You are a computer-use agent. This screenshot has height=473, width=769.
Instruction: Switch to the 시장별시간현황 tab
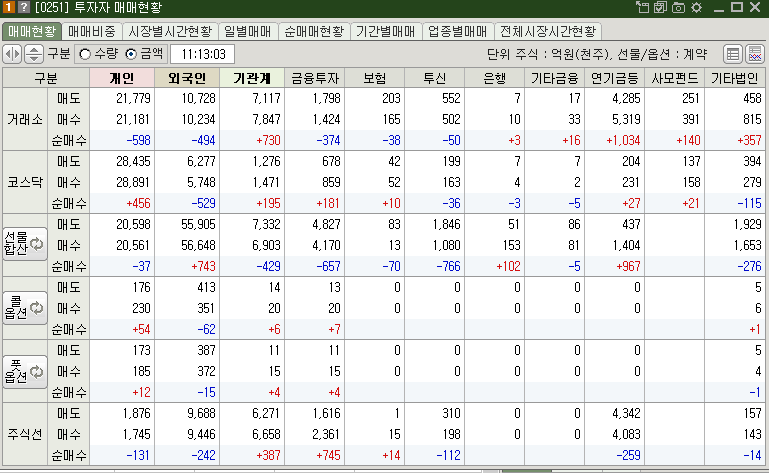point(170,31)
